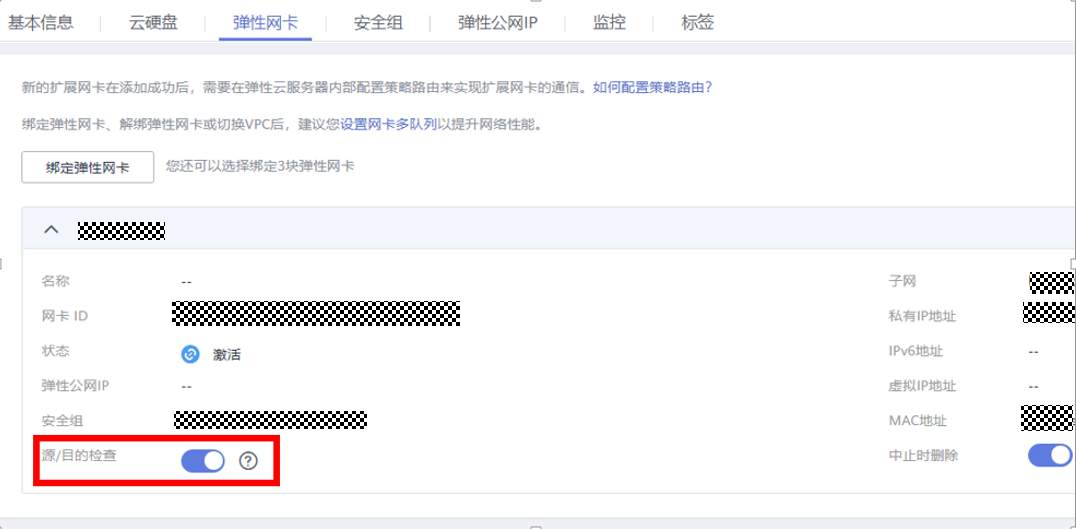Image resolution: width=1076 pixels, height=529 pixels.
Task: Open the 云硬盘 tab
Action: [x=153, y=23]
